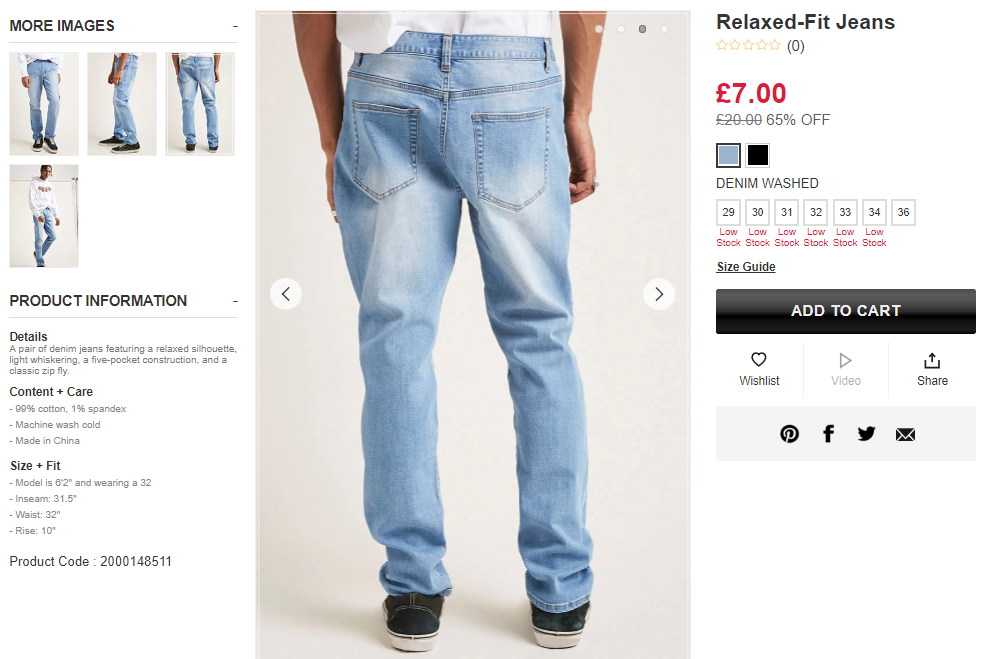The image size is (981, 659).
Task: Email the product using envelope icon
Action: pyautogui.click(x=905, y=434)
